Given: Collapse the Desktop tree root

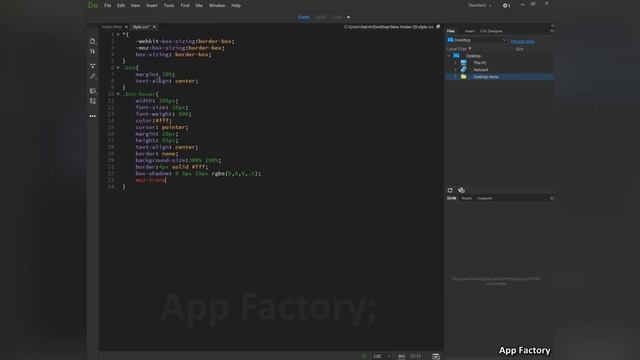Looking at the screenshot, I should pos(449,56).
